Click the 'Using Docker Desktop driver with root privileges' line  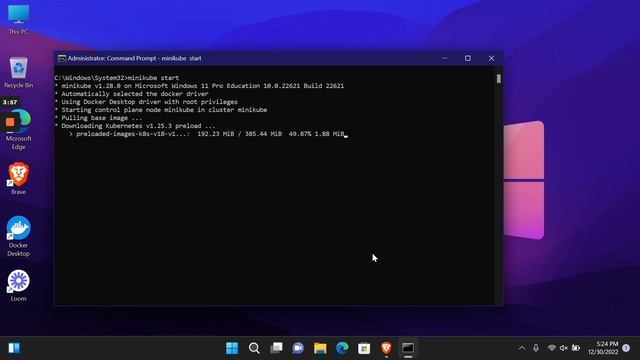point(146,102)
